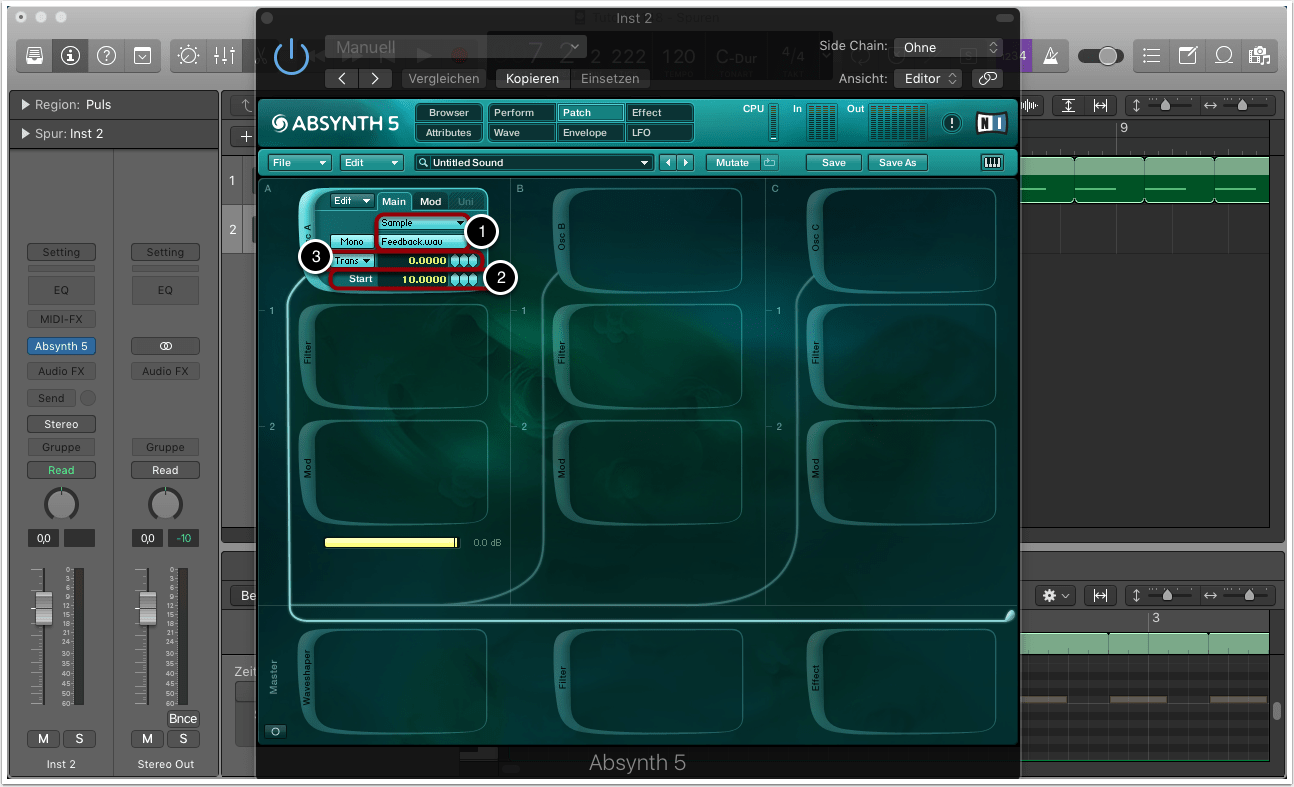The image size is (1294, 787).
Task: Mute the Inst 2 channel strip
Action: pyautogui.click(x=43, y=739)
